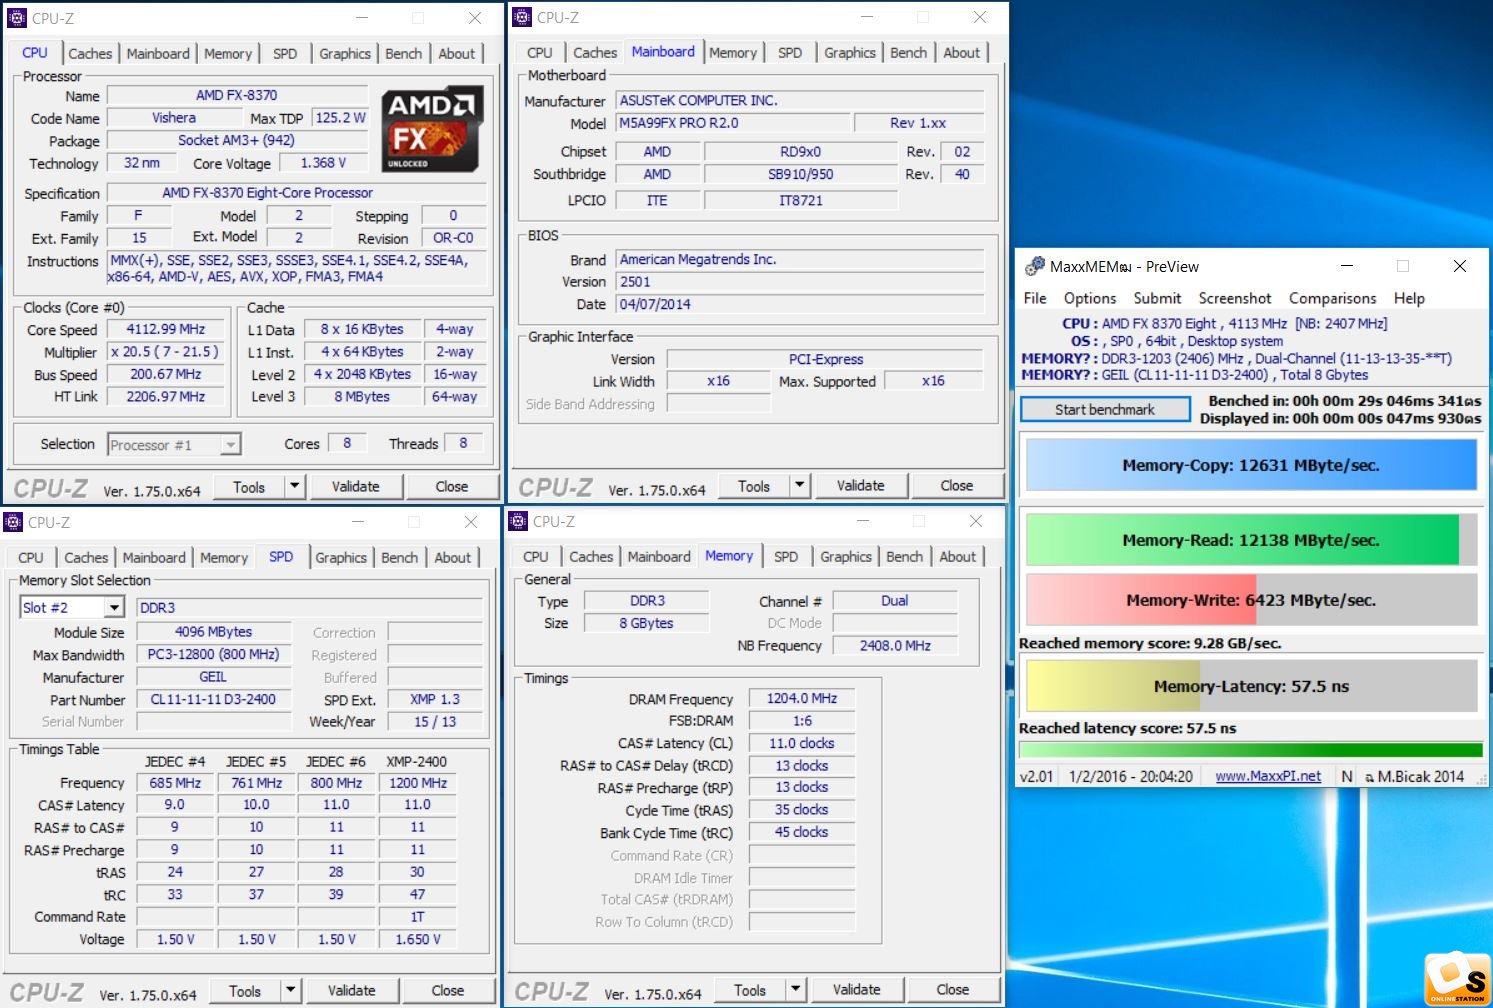Open the Help menu in MaxxMEM
Image resolution: width=1493 pixels, height=1008 pixels.
(1409, 298)
